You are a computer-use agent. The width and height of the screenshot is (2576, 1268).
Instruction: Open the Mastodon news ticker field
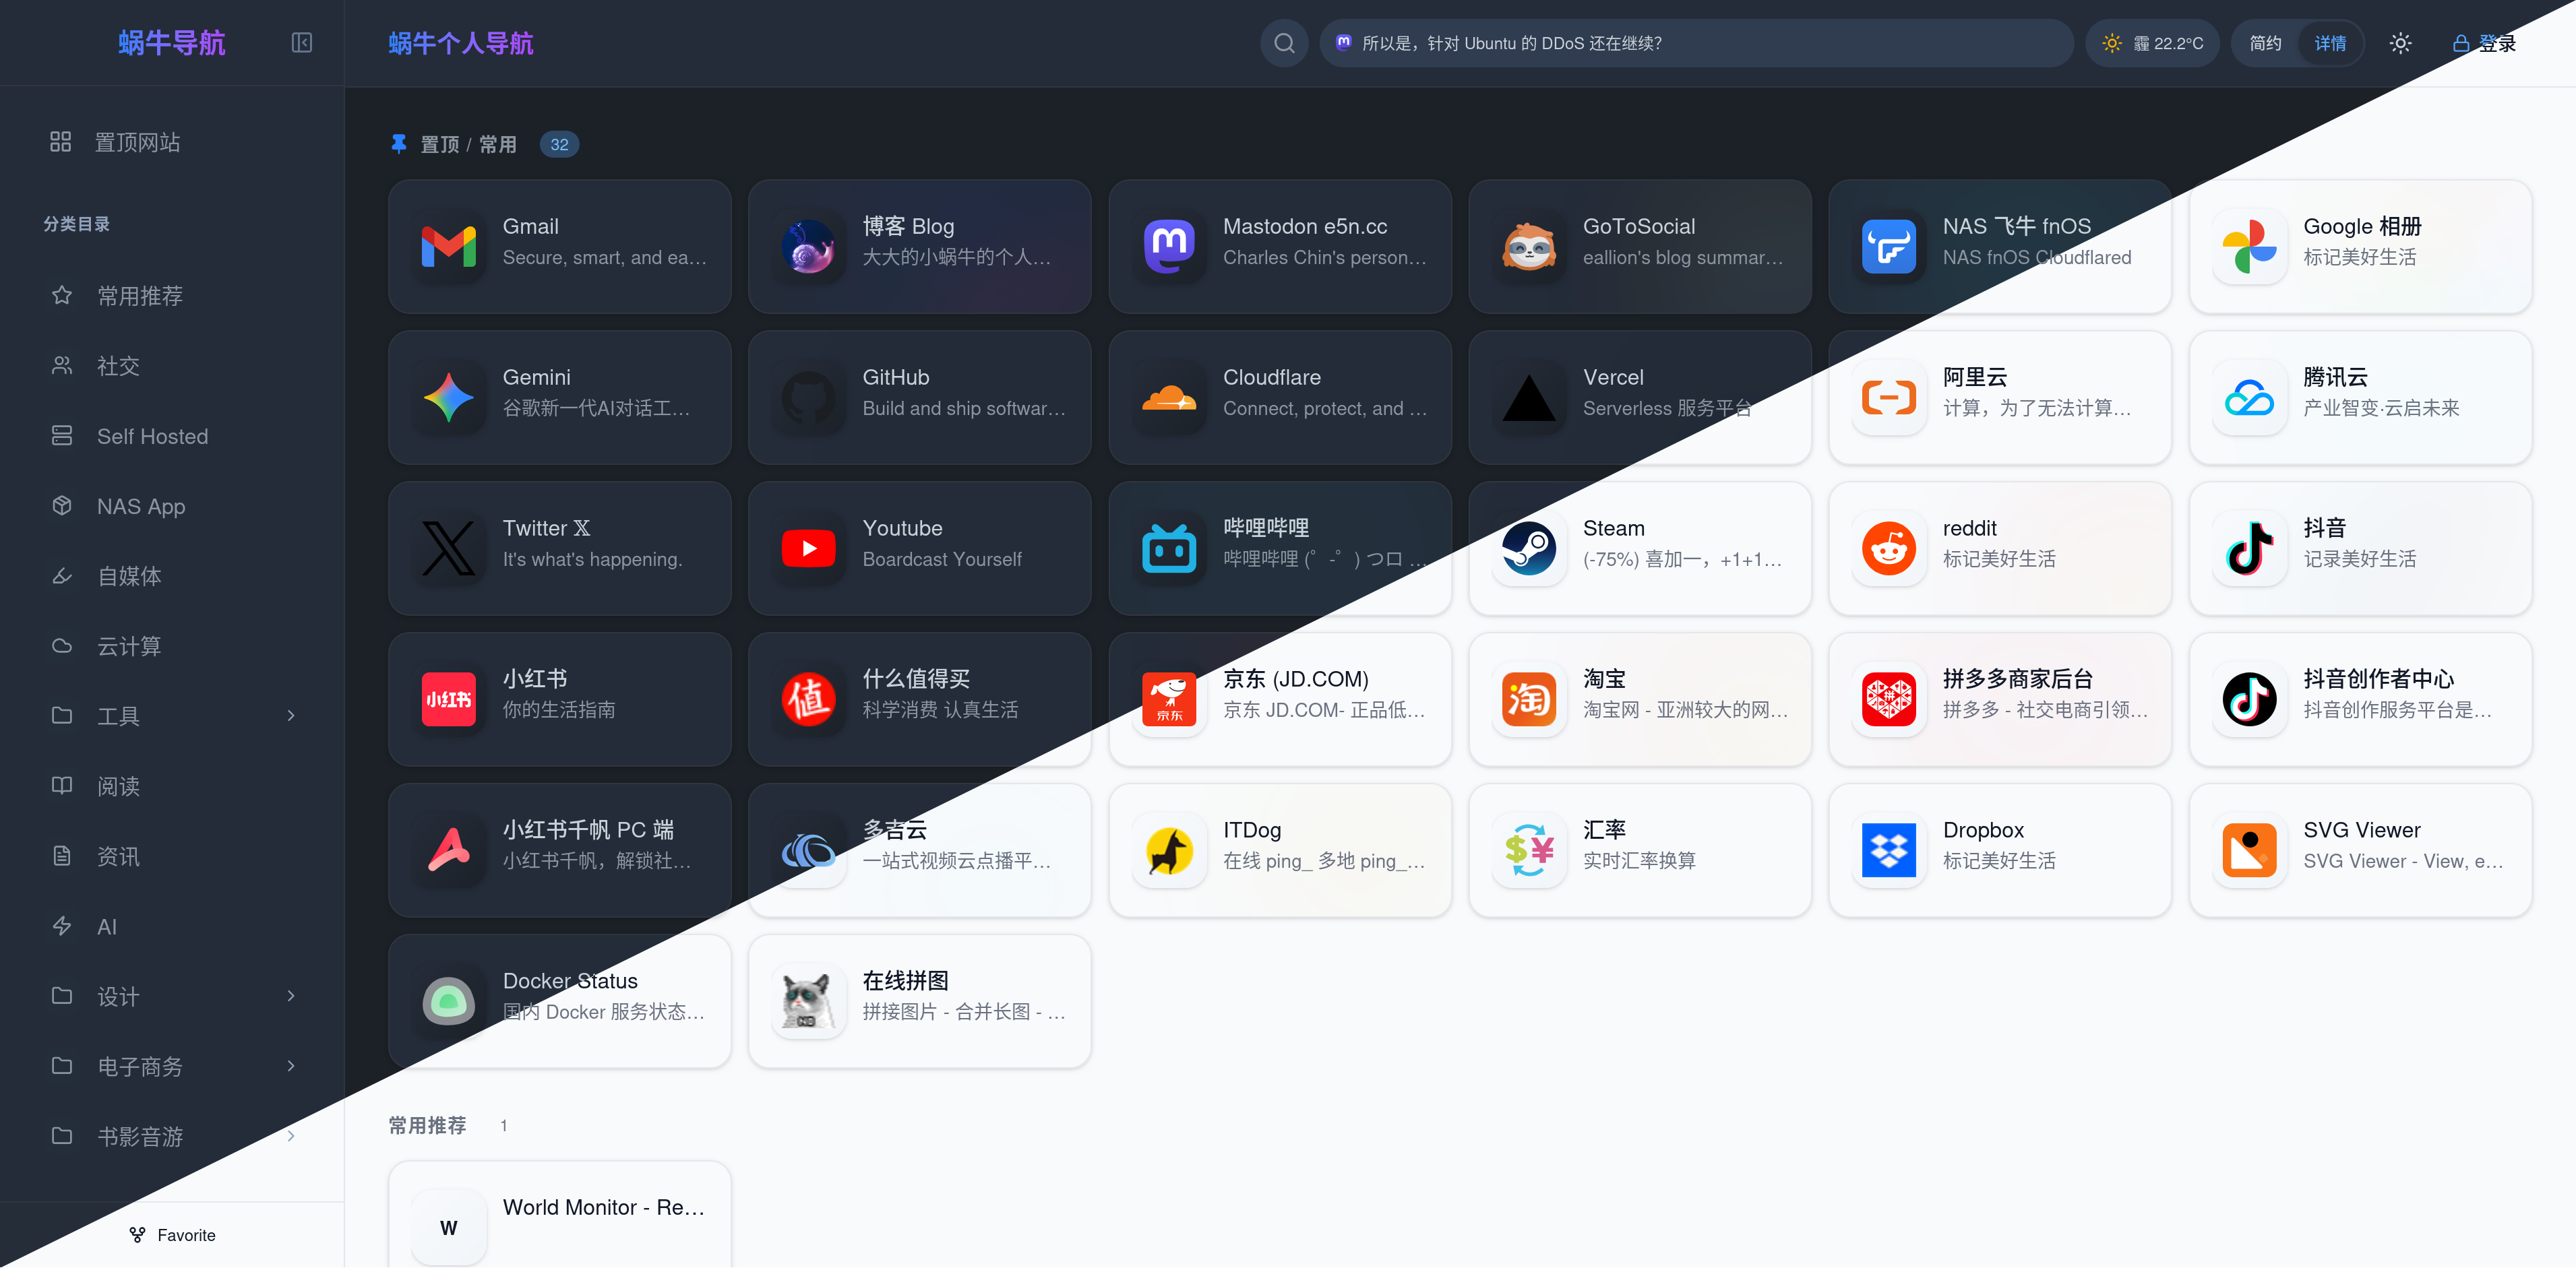tap(1697, 43)
